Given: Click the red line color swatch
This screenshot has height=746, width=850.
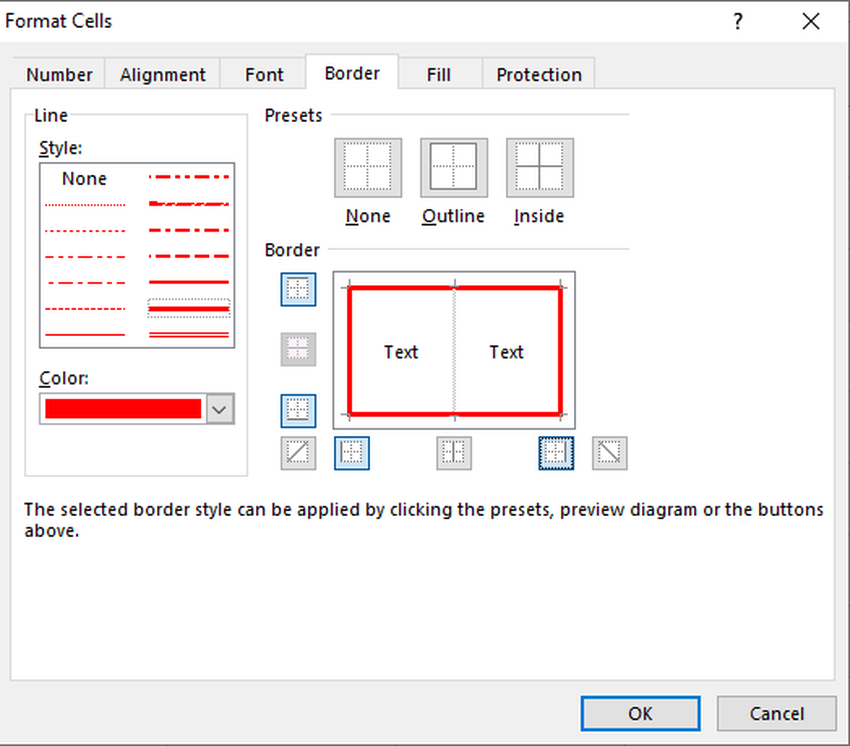Looking at the screenshot, I should click(123, 409).
